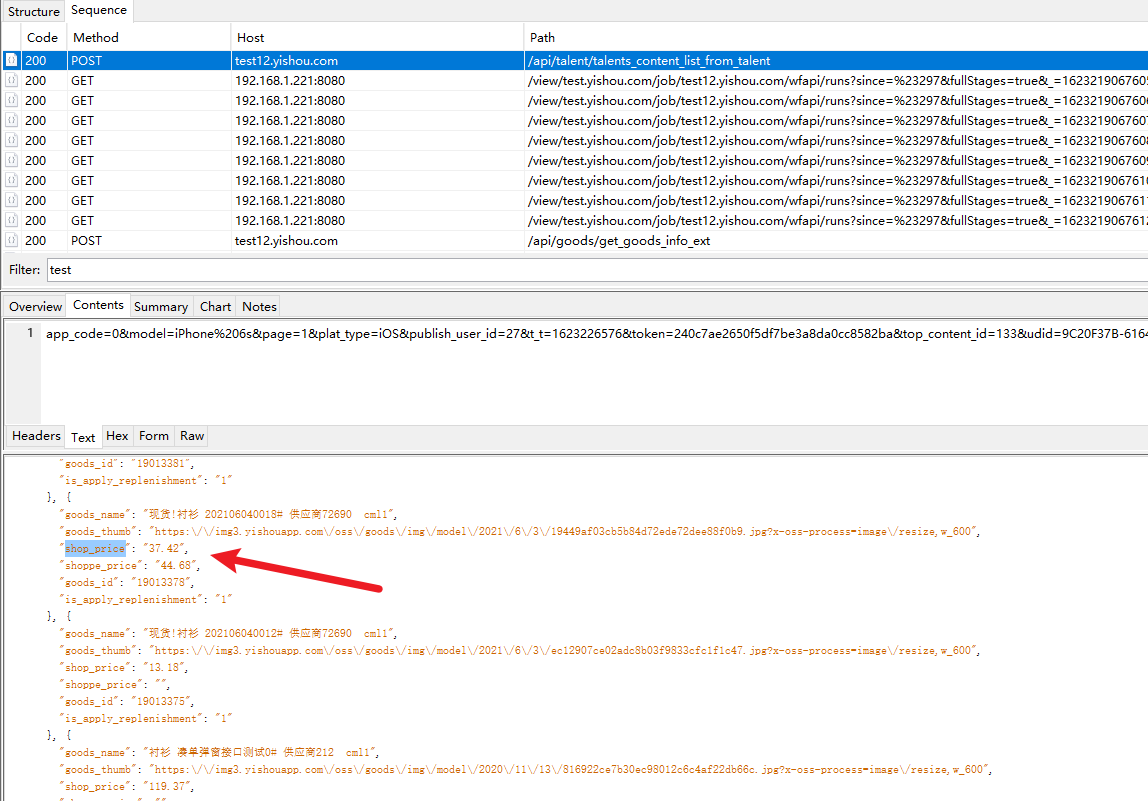Sort by the Code column header
The height and width of the screenshot is (801, 1148).
42,37
